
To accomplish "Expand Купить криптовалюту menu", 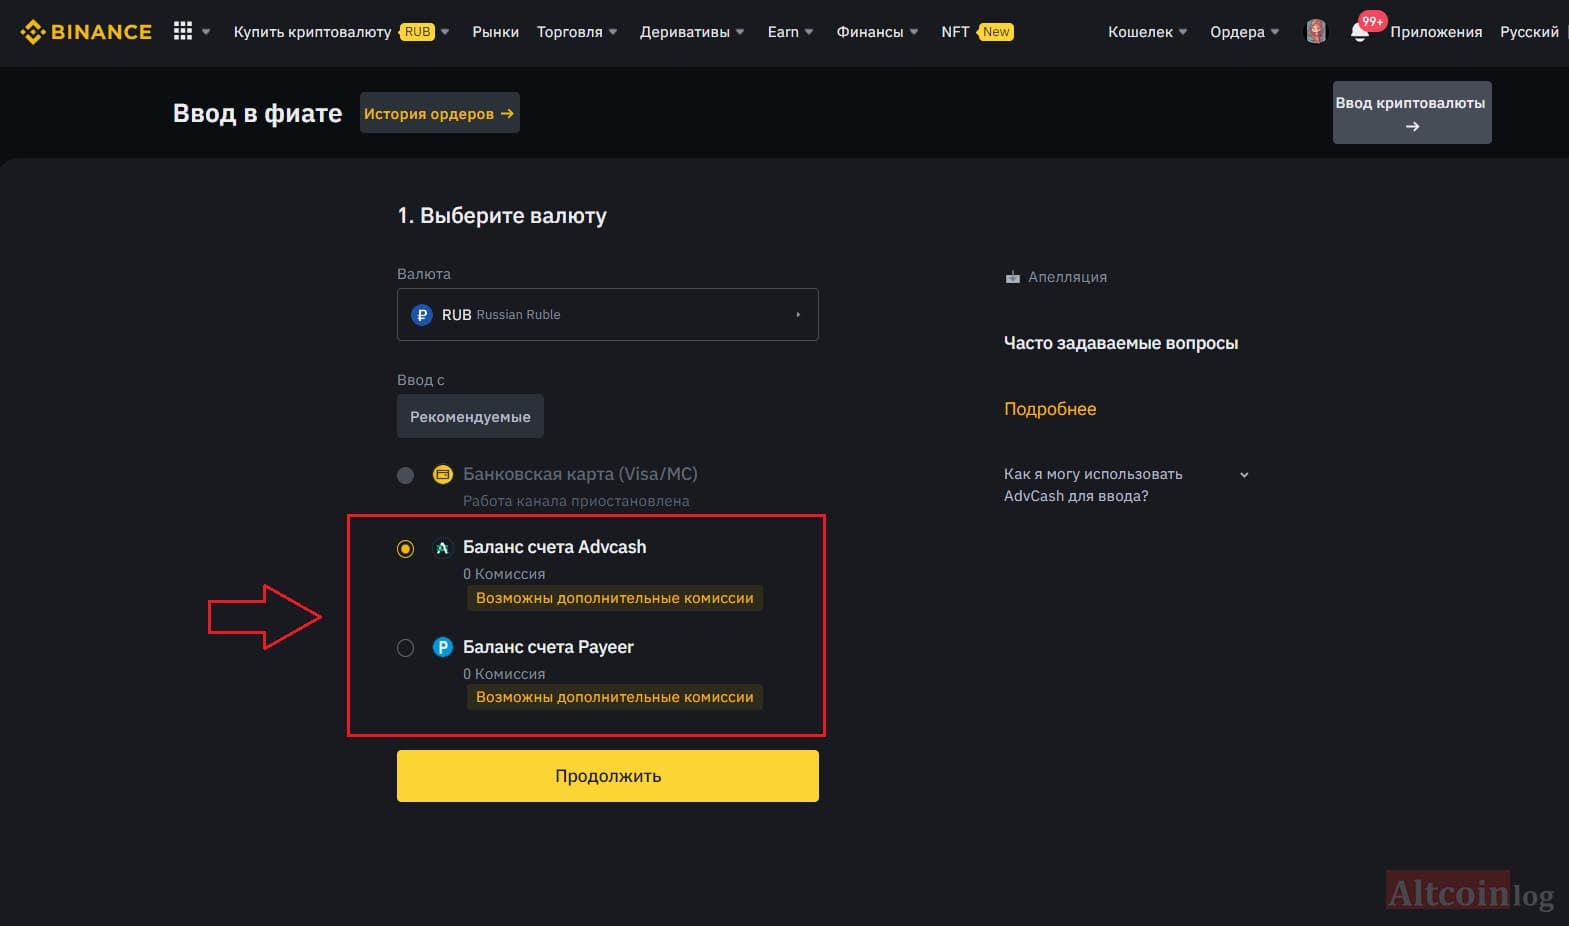I will pyautogui.click(x=341, y=32).
